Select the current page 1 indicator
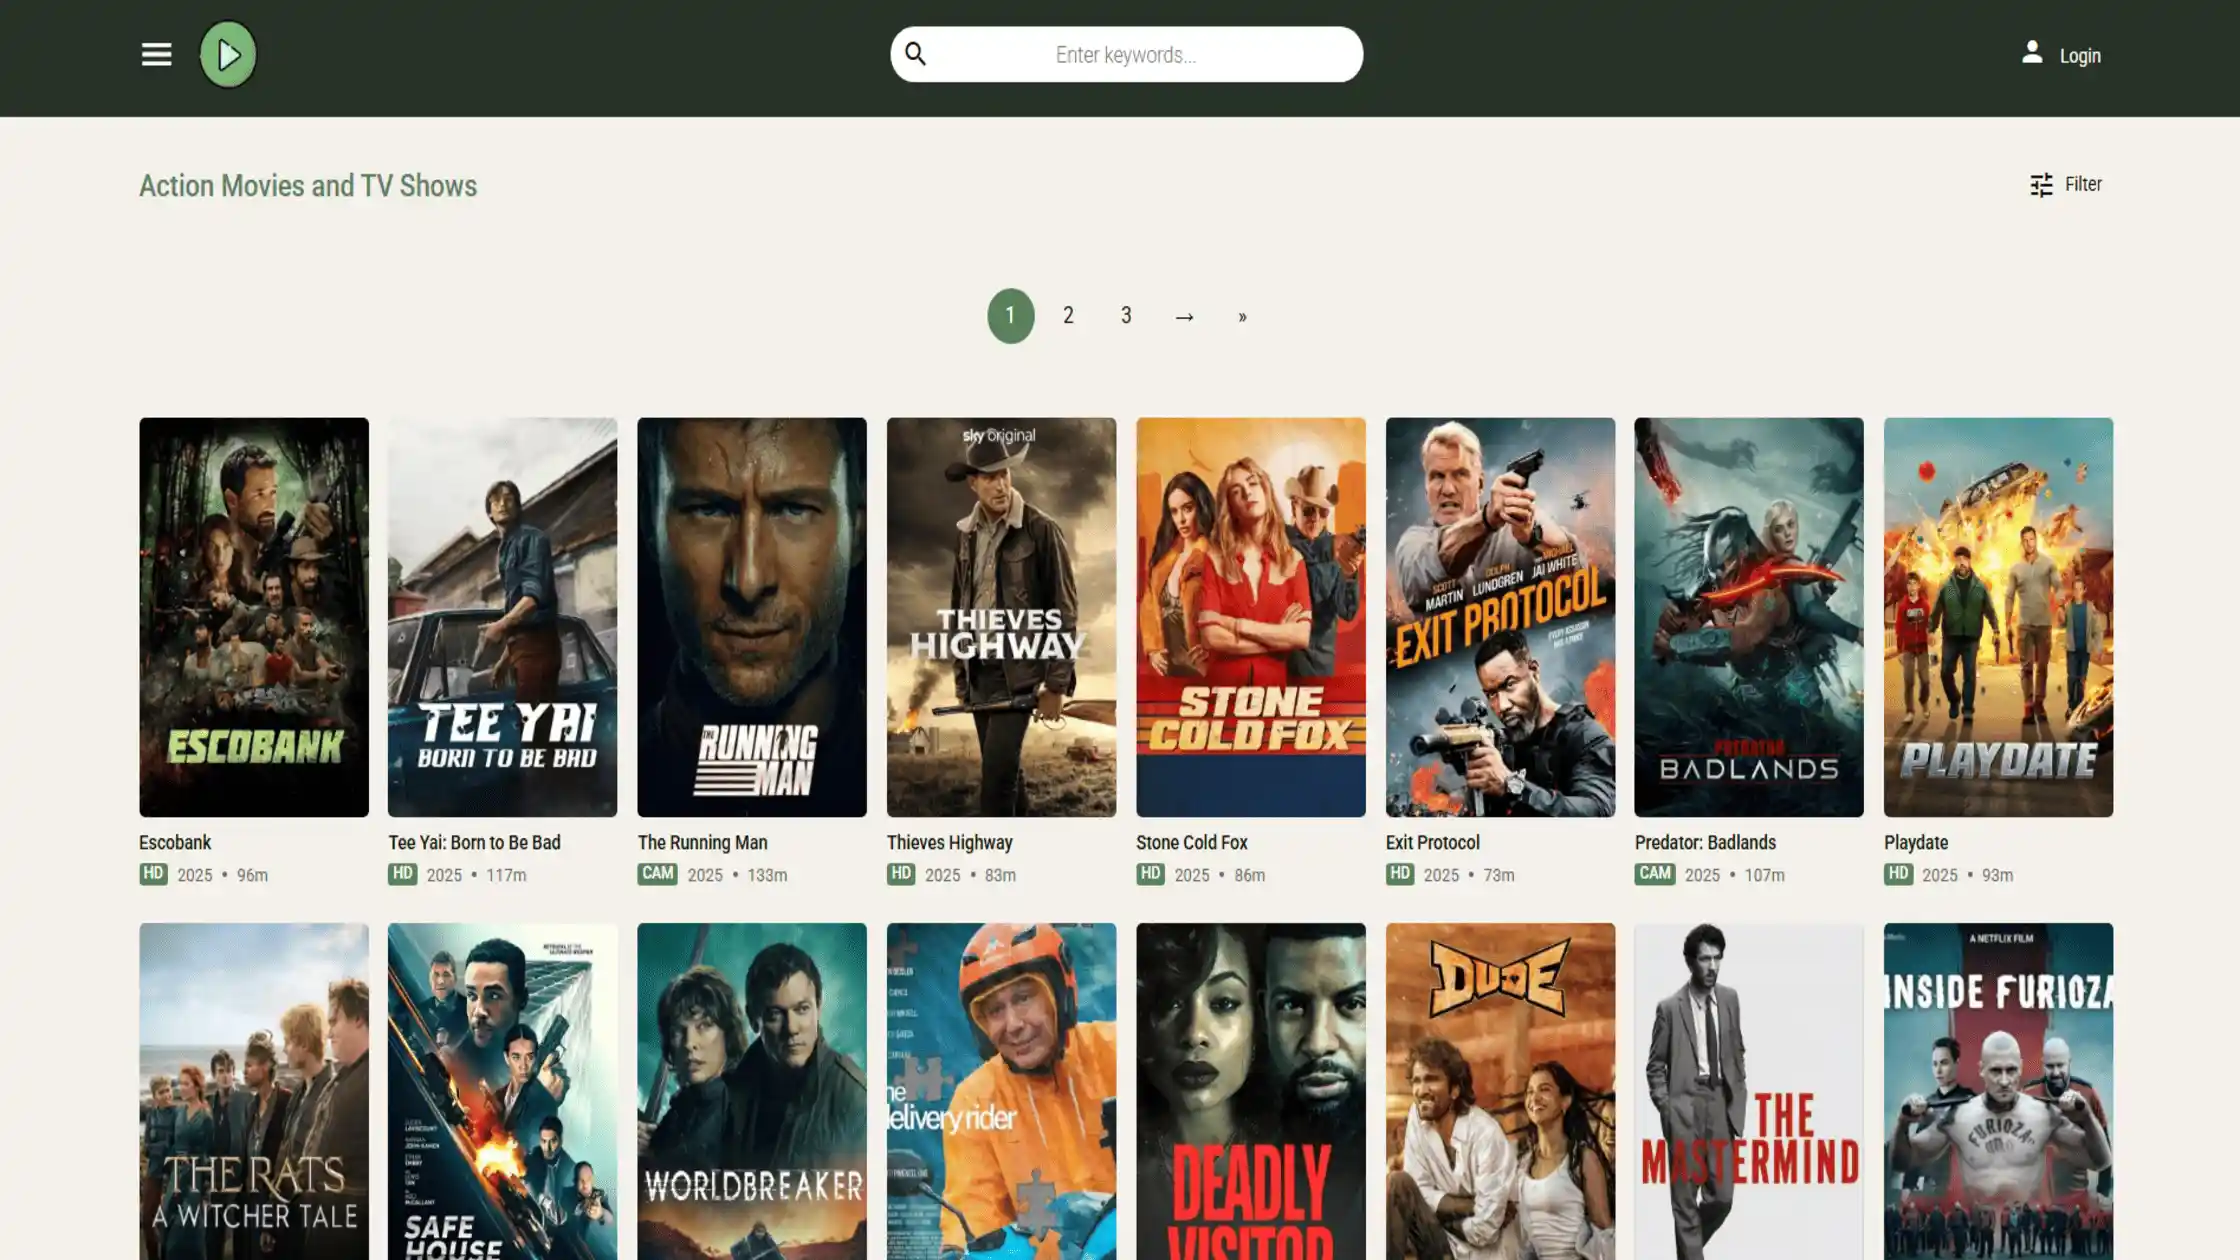Viewport: 2240px width, 1260px height. click(1010, 315)
